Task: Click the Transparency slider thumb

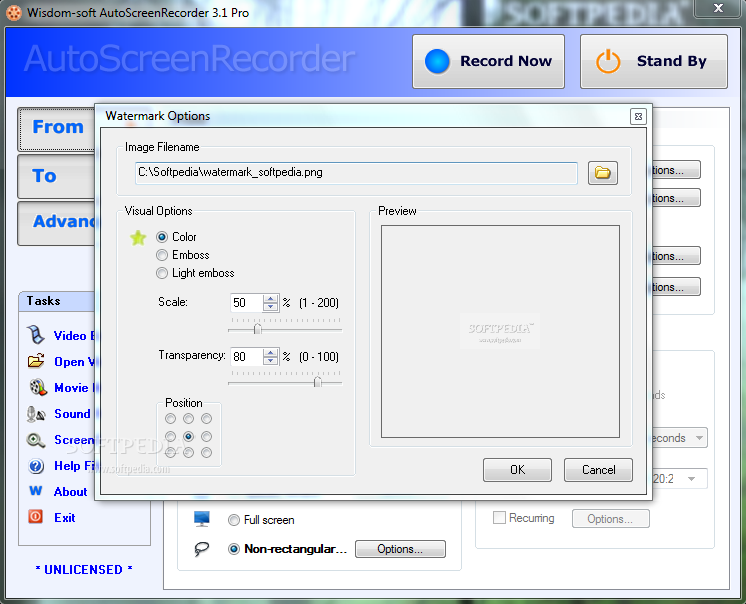Action: coord(318,382)
